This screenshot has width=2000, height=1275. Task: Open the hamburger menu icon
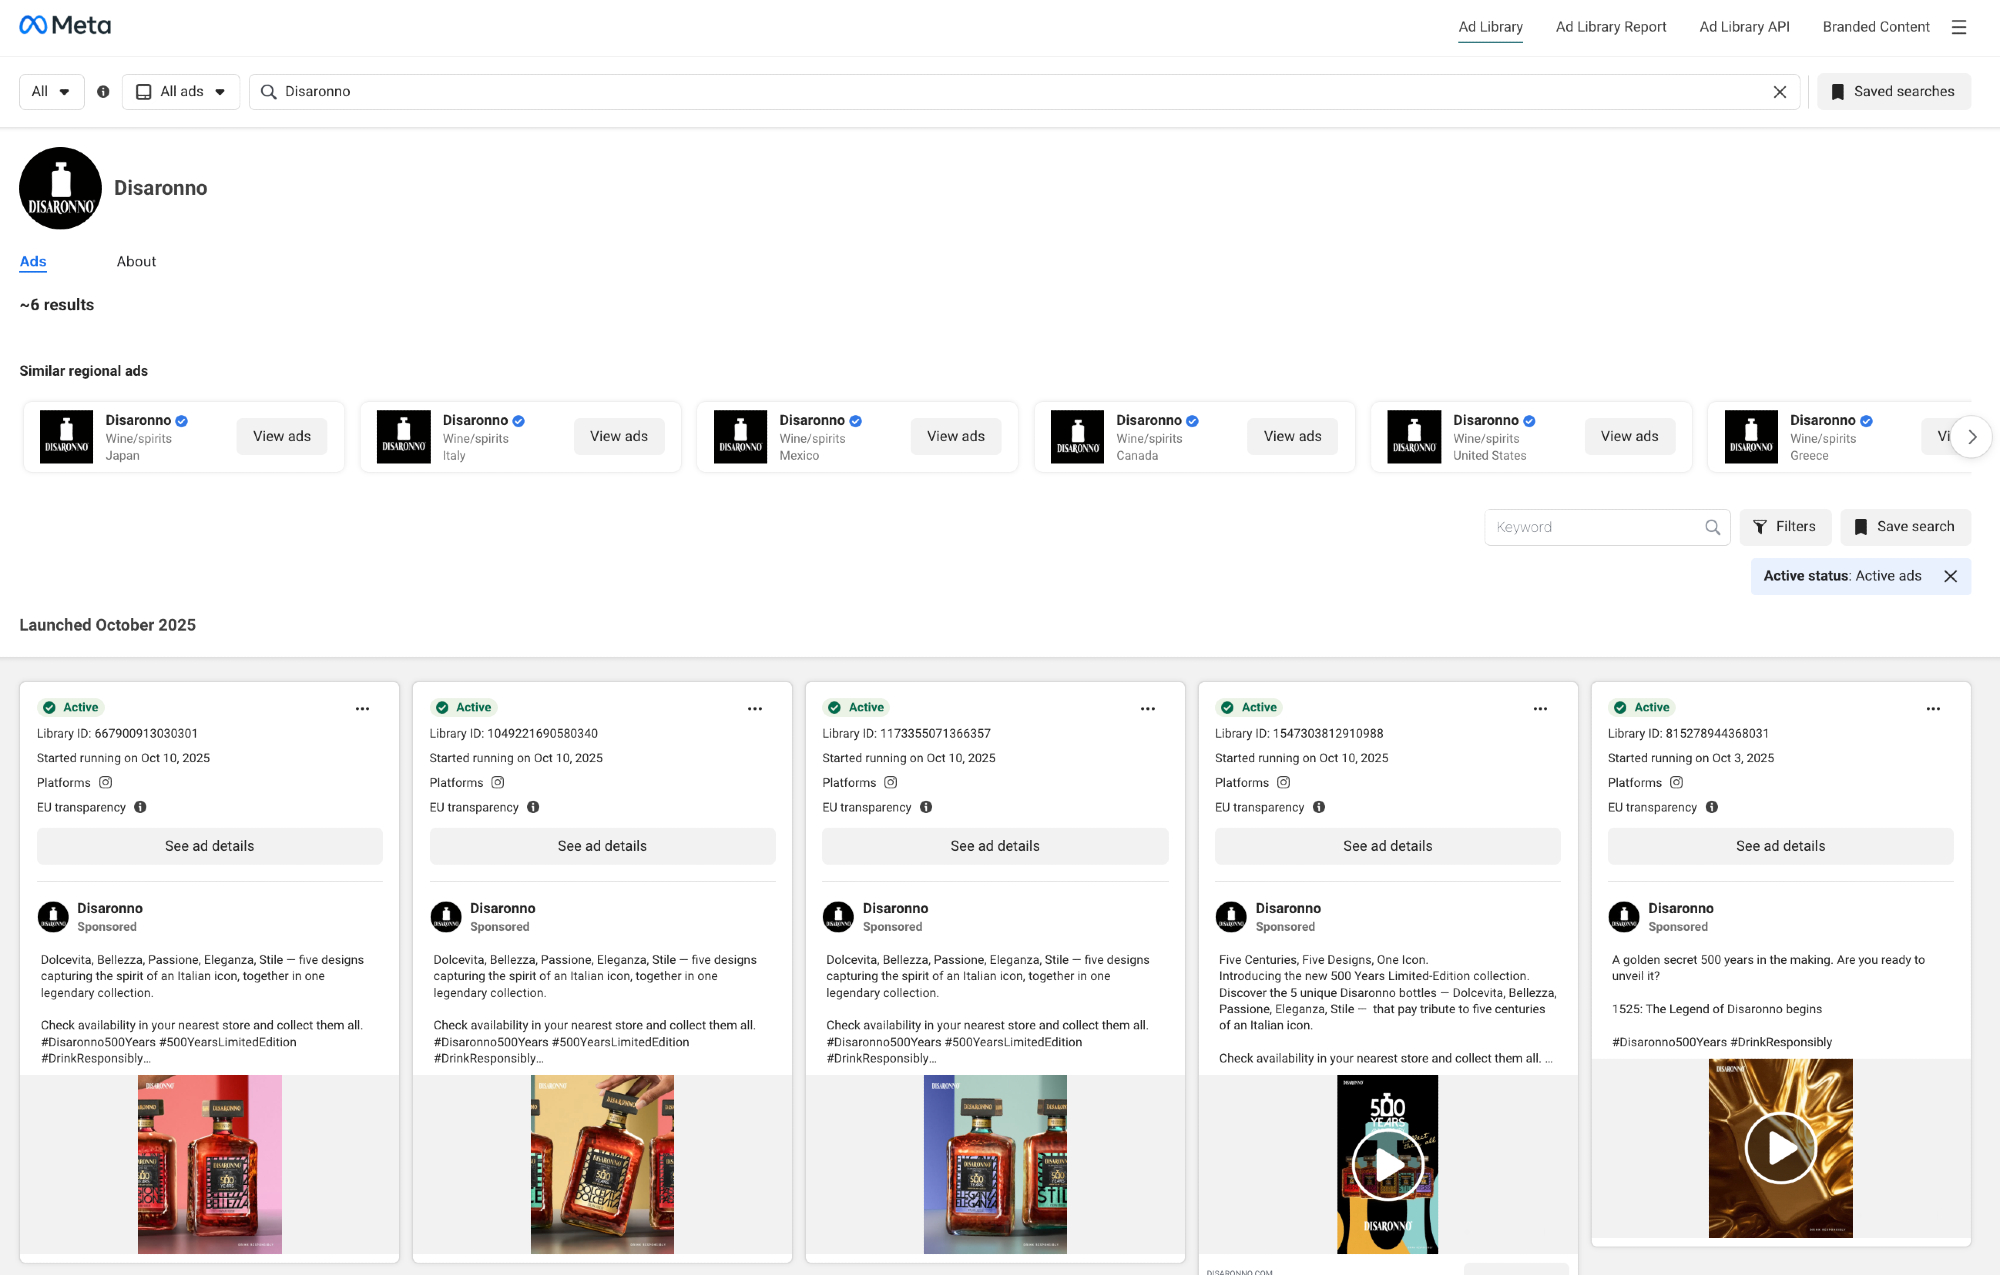(x=1958, y=28)
